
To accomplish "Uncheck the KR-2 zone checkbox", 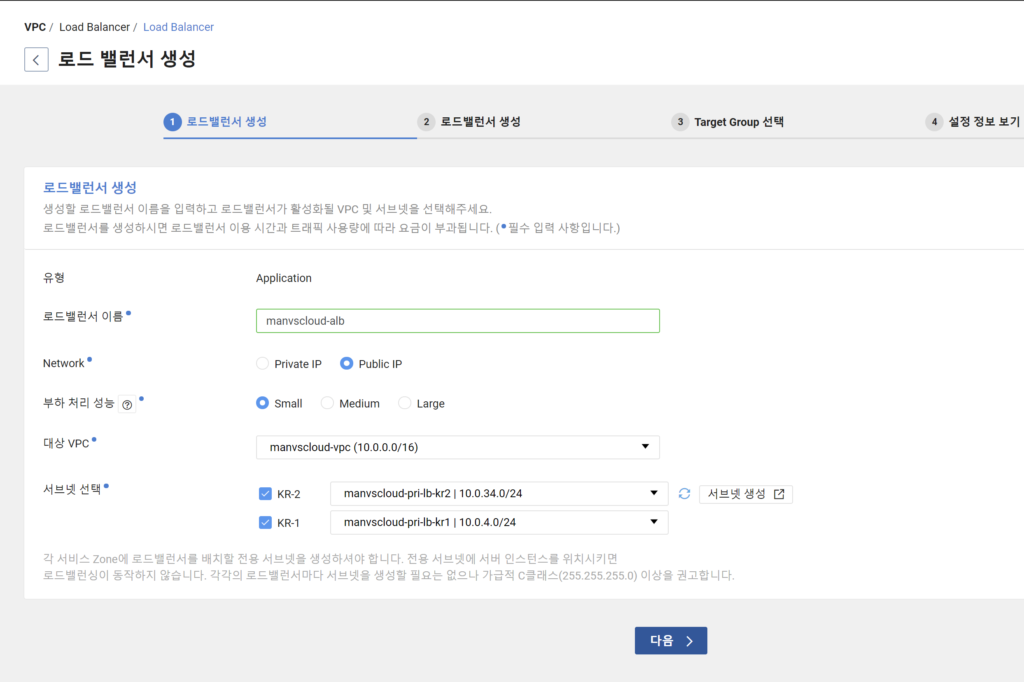I will tap(265, 493).
